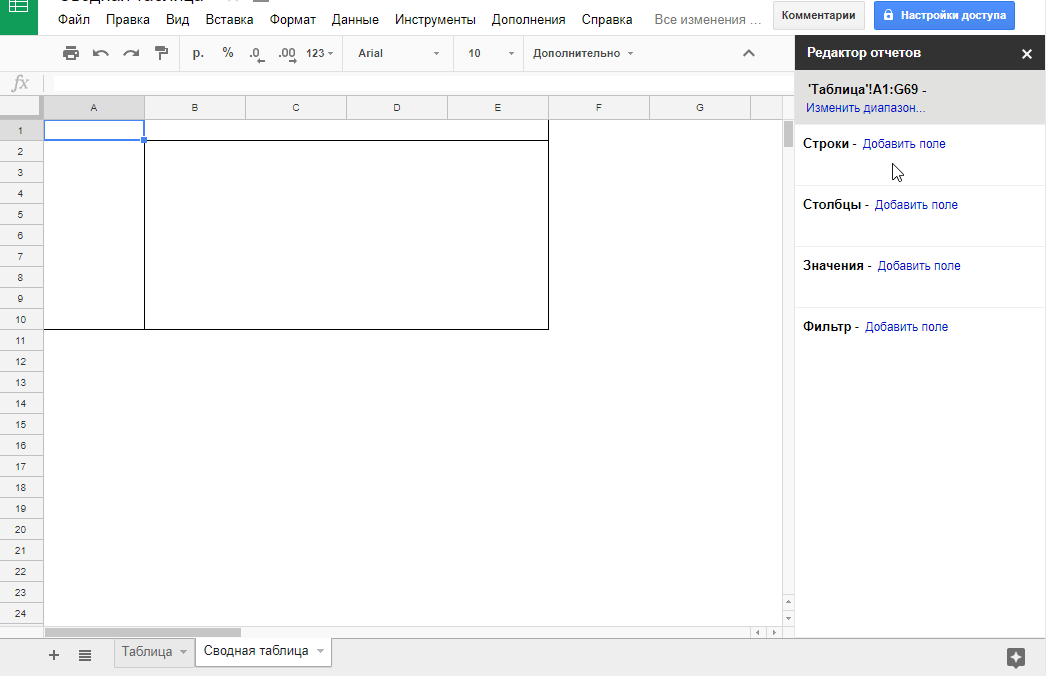Switch to the Таблица sheet tab

click(146, 652)
